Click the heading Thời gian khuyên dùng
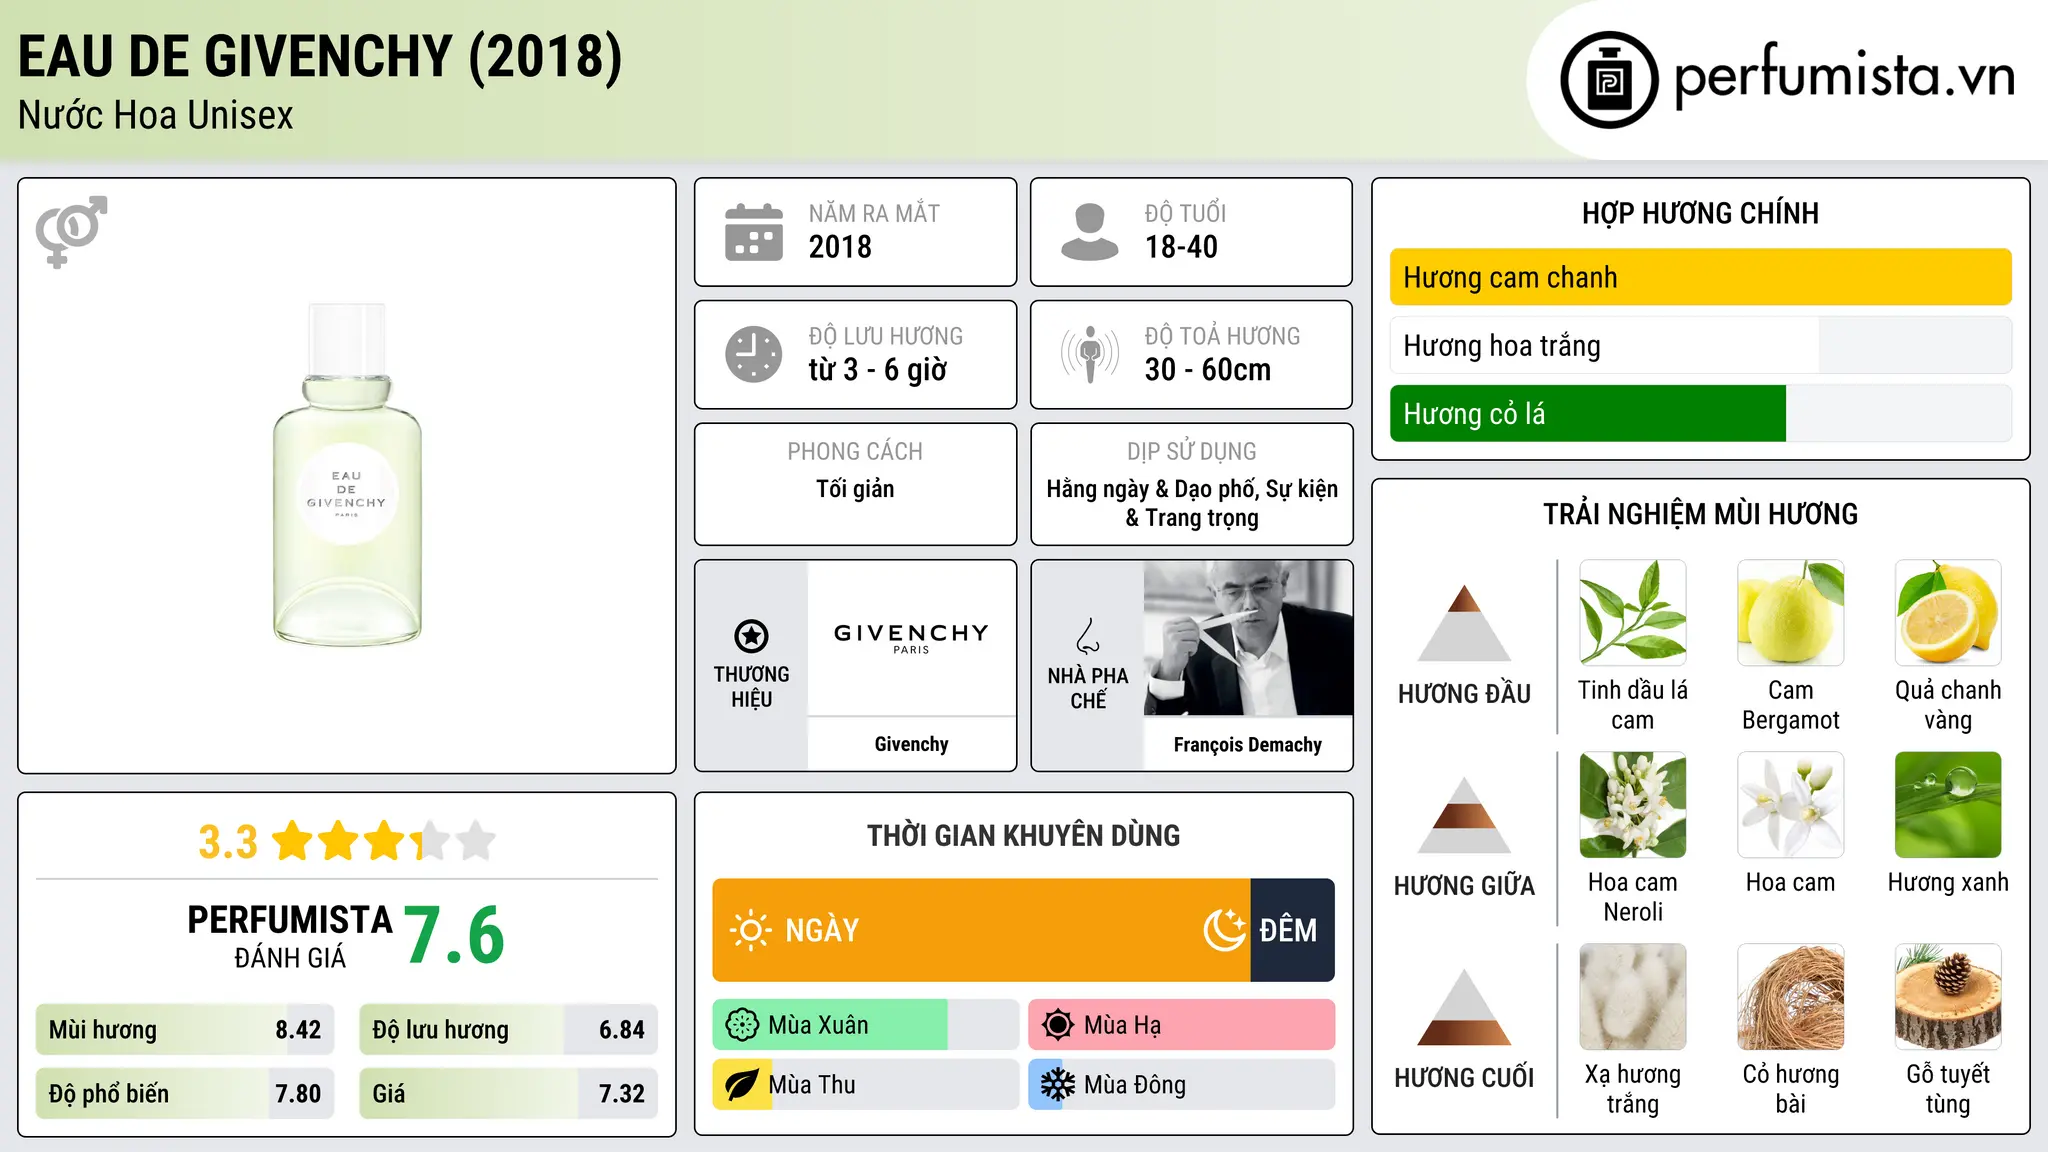The image size is (2048, 1152). tap(1023, 835)
